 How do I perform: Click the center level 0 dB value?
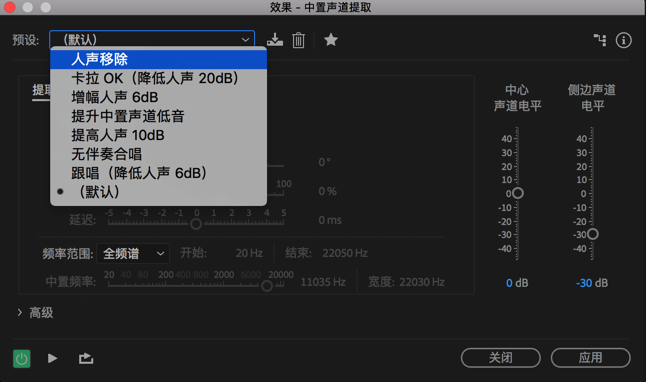(517, 283)
